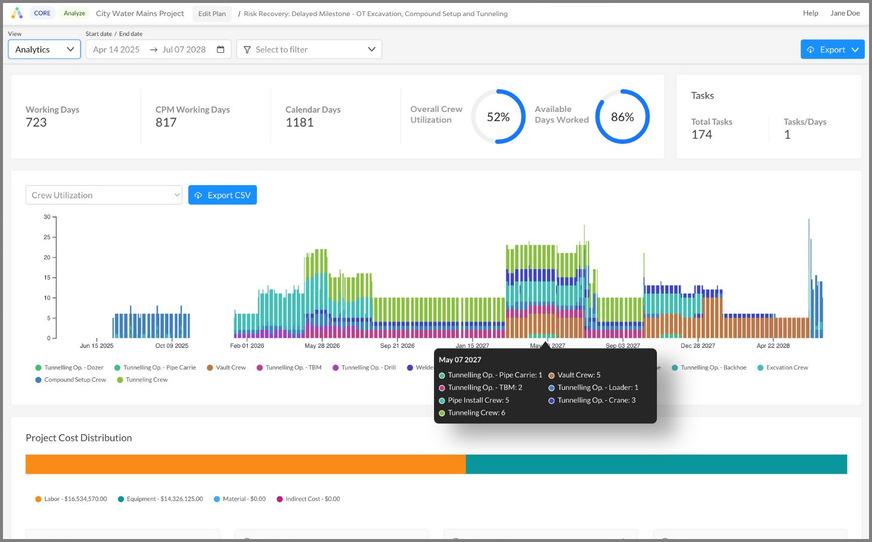Toggle Tunnelling Op. - TBM chart legend series
This screenshot has height=542, width=872.
(289, 367)
